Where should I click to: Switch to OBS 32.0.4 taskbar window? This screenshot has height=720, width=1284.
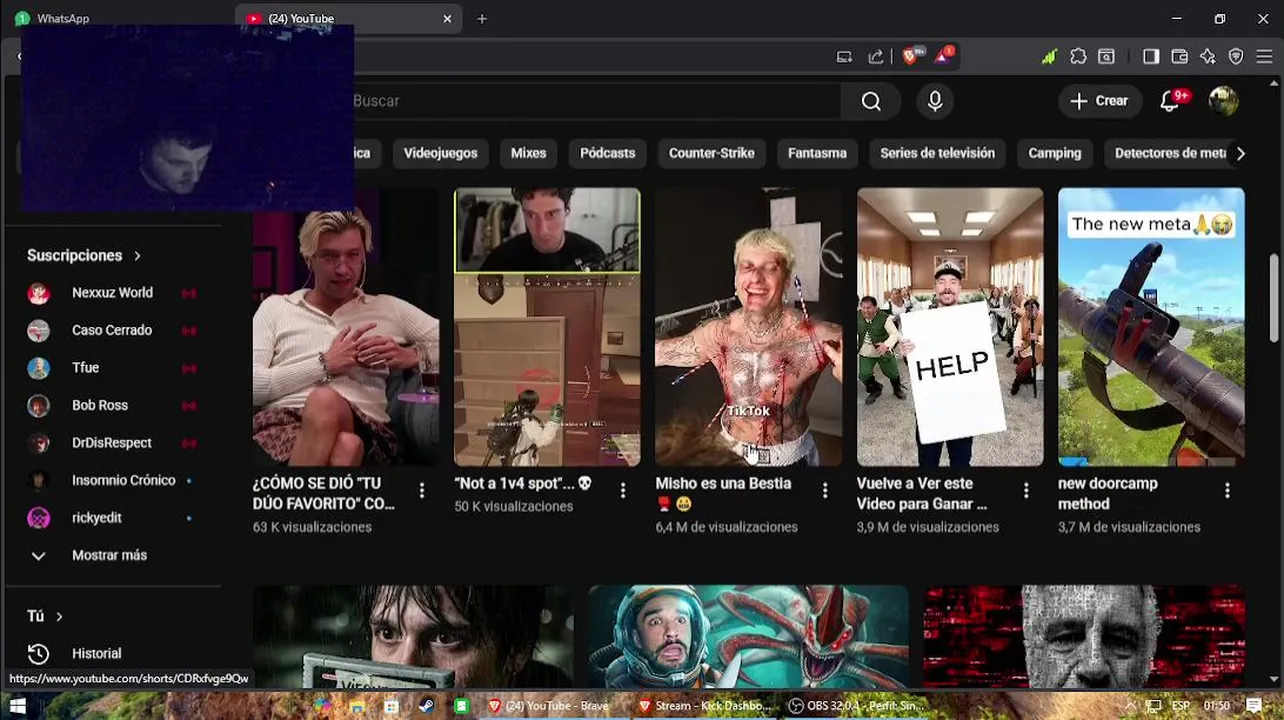coord(856,706)
